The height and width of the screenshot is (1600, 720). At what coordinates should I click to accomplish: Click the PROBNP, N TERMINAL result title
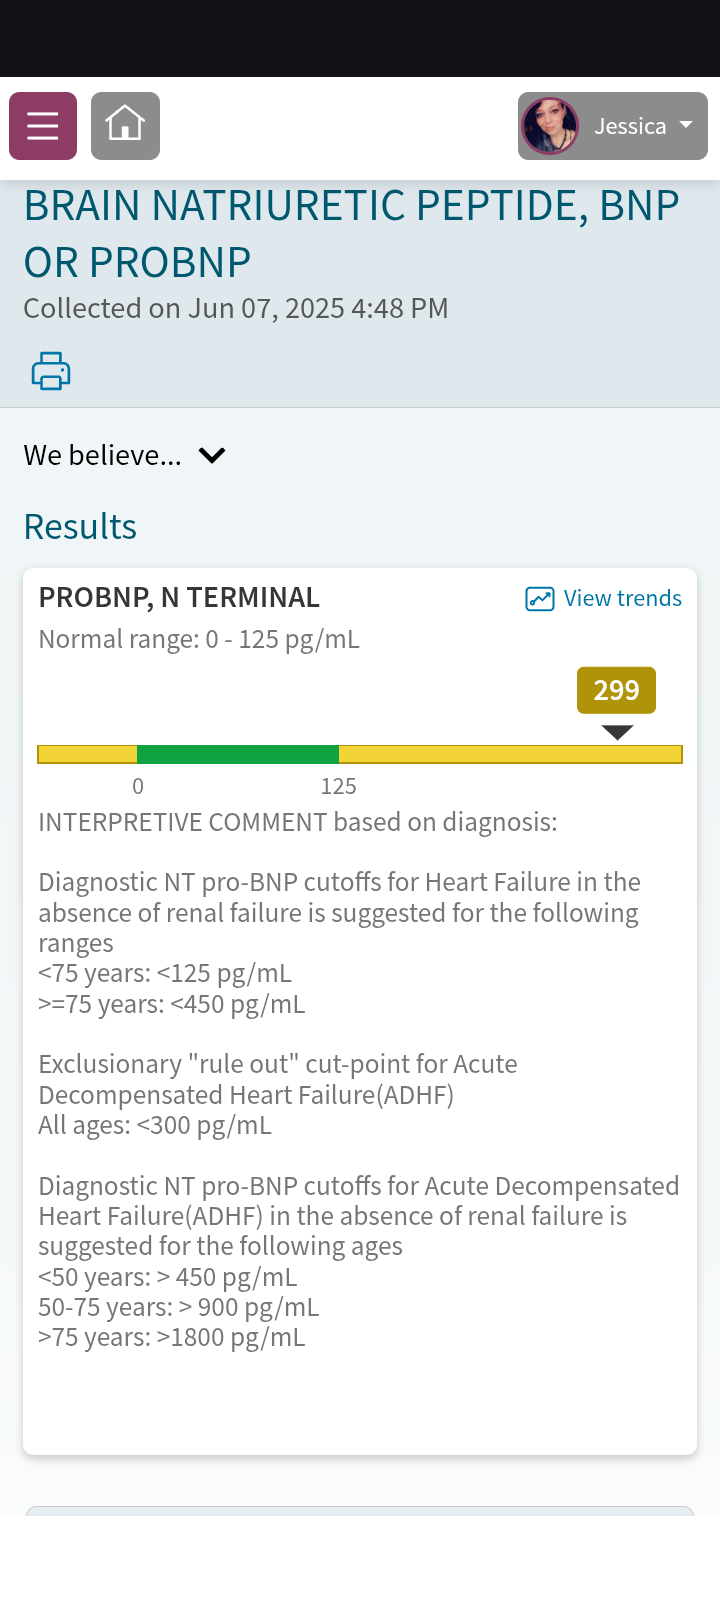click(x=179, y=598)
